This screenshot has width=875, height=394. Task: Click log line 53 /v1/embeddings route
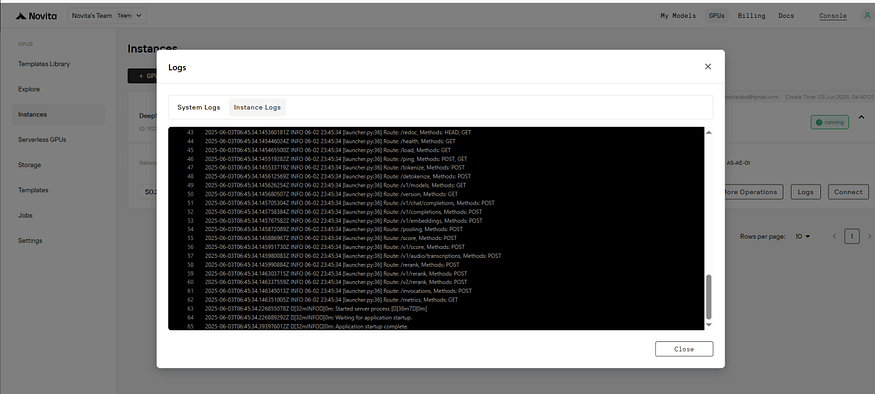344,221
